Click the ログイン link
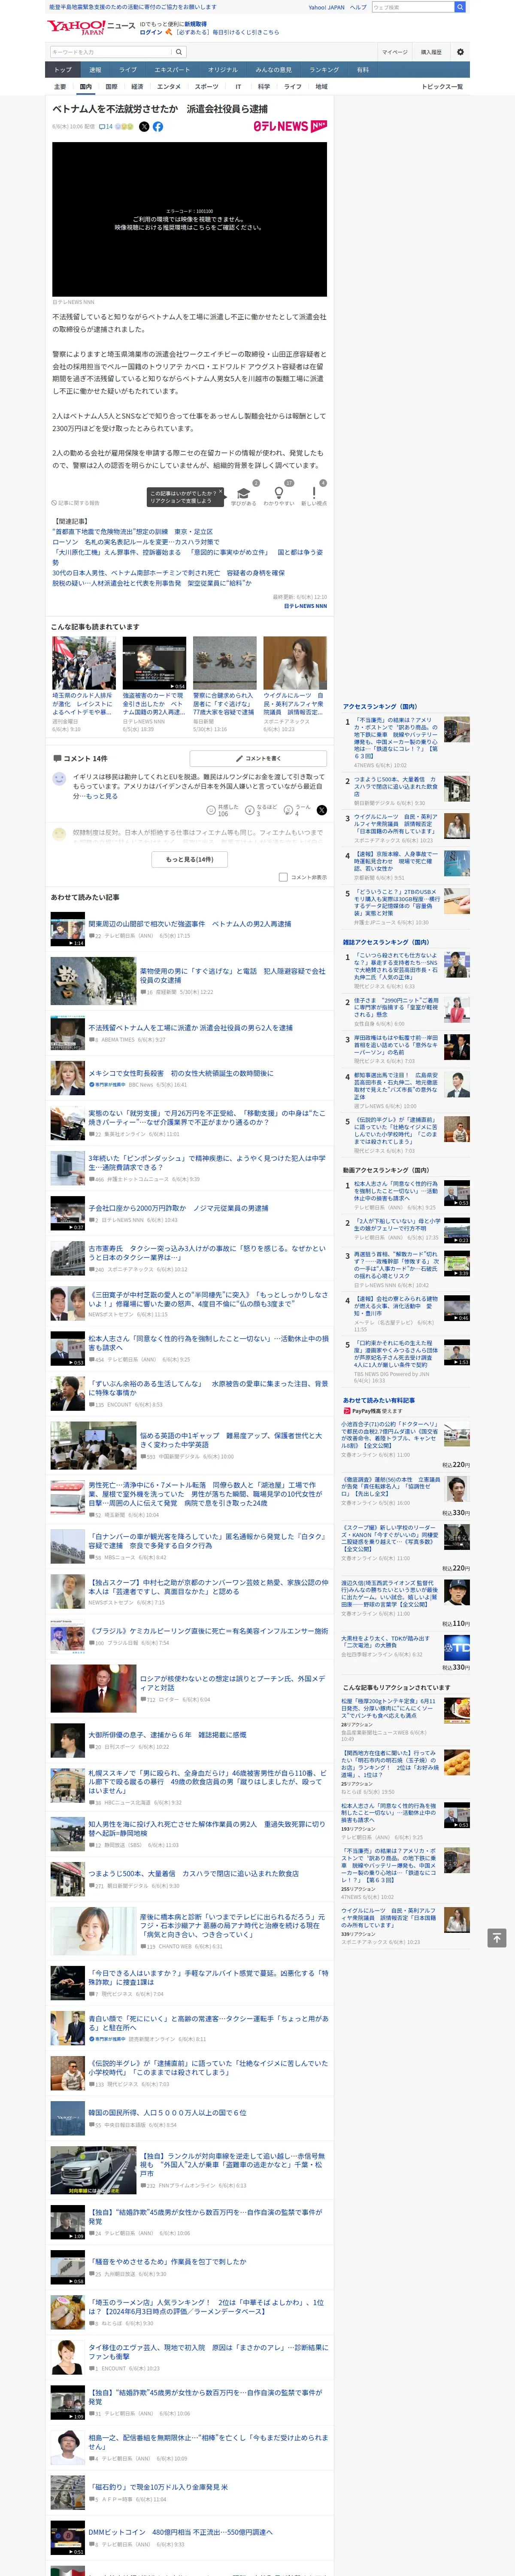This screenshot has width=515, height=2576. [151, 32]
